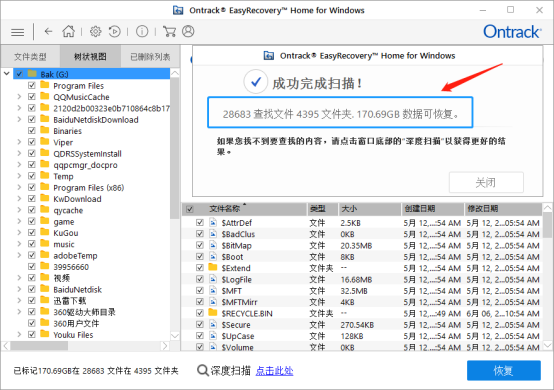Open the info icon
The width and height of the screenshot is (554, 390).
click(x=142, y=32)
